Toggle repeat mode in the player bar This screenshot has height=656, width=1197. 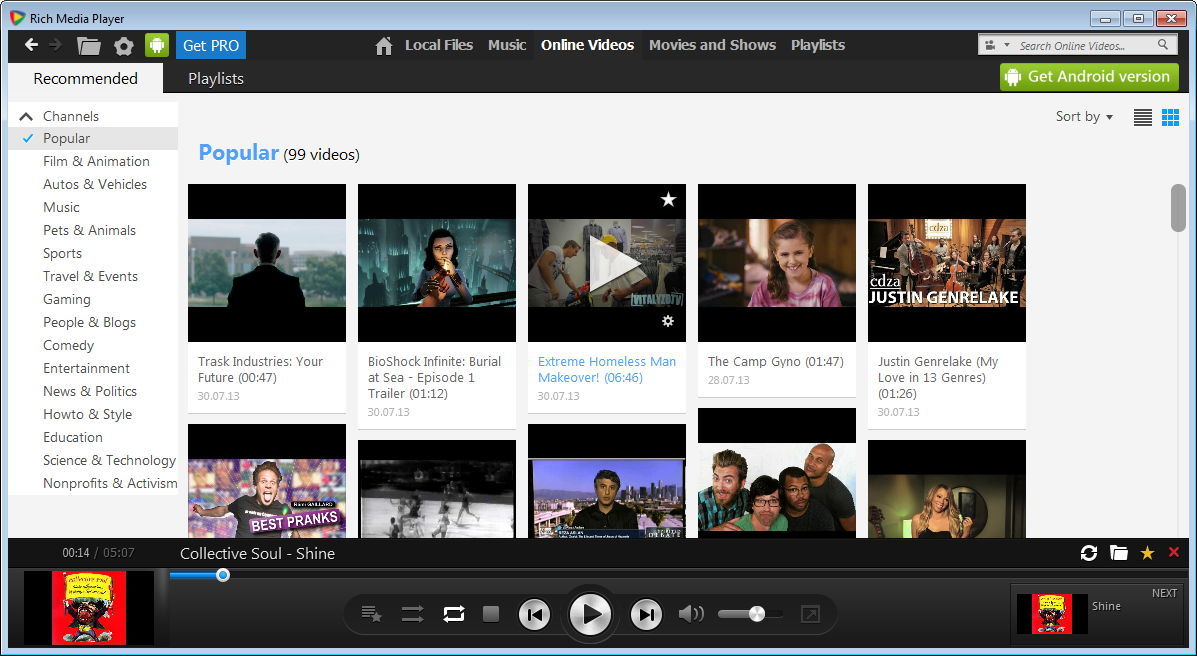click(454, 614)
